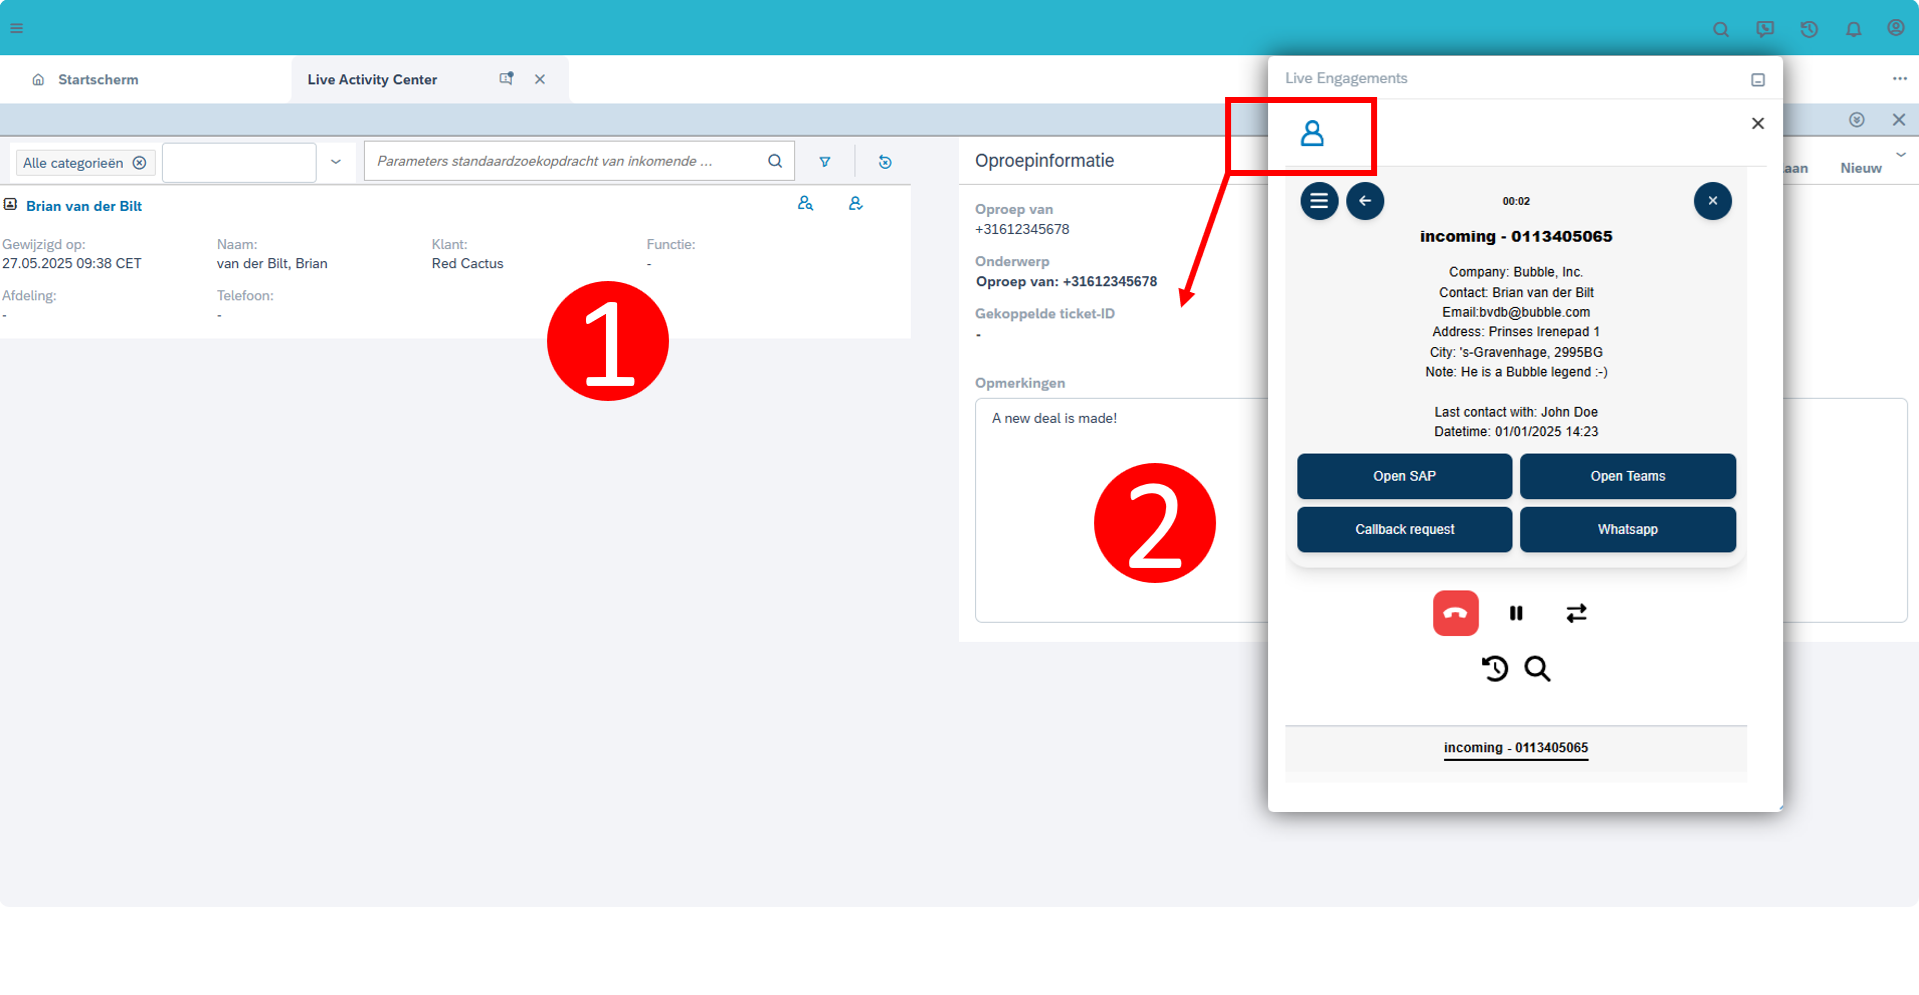
Task: Click the standard search parameters input field
Action: 565,161
